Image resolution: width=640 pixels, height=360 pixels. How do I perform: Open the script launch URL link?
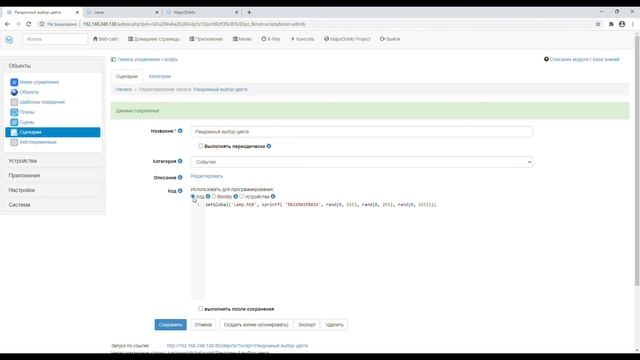click(237, 346)
